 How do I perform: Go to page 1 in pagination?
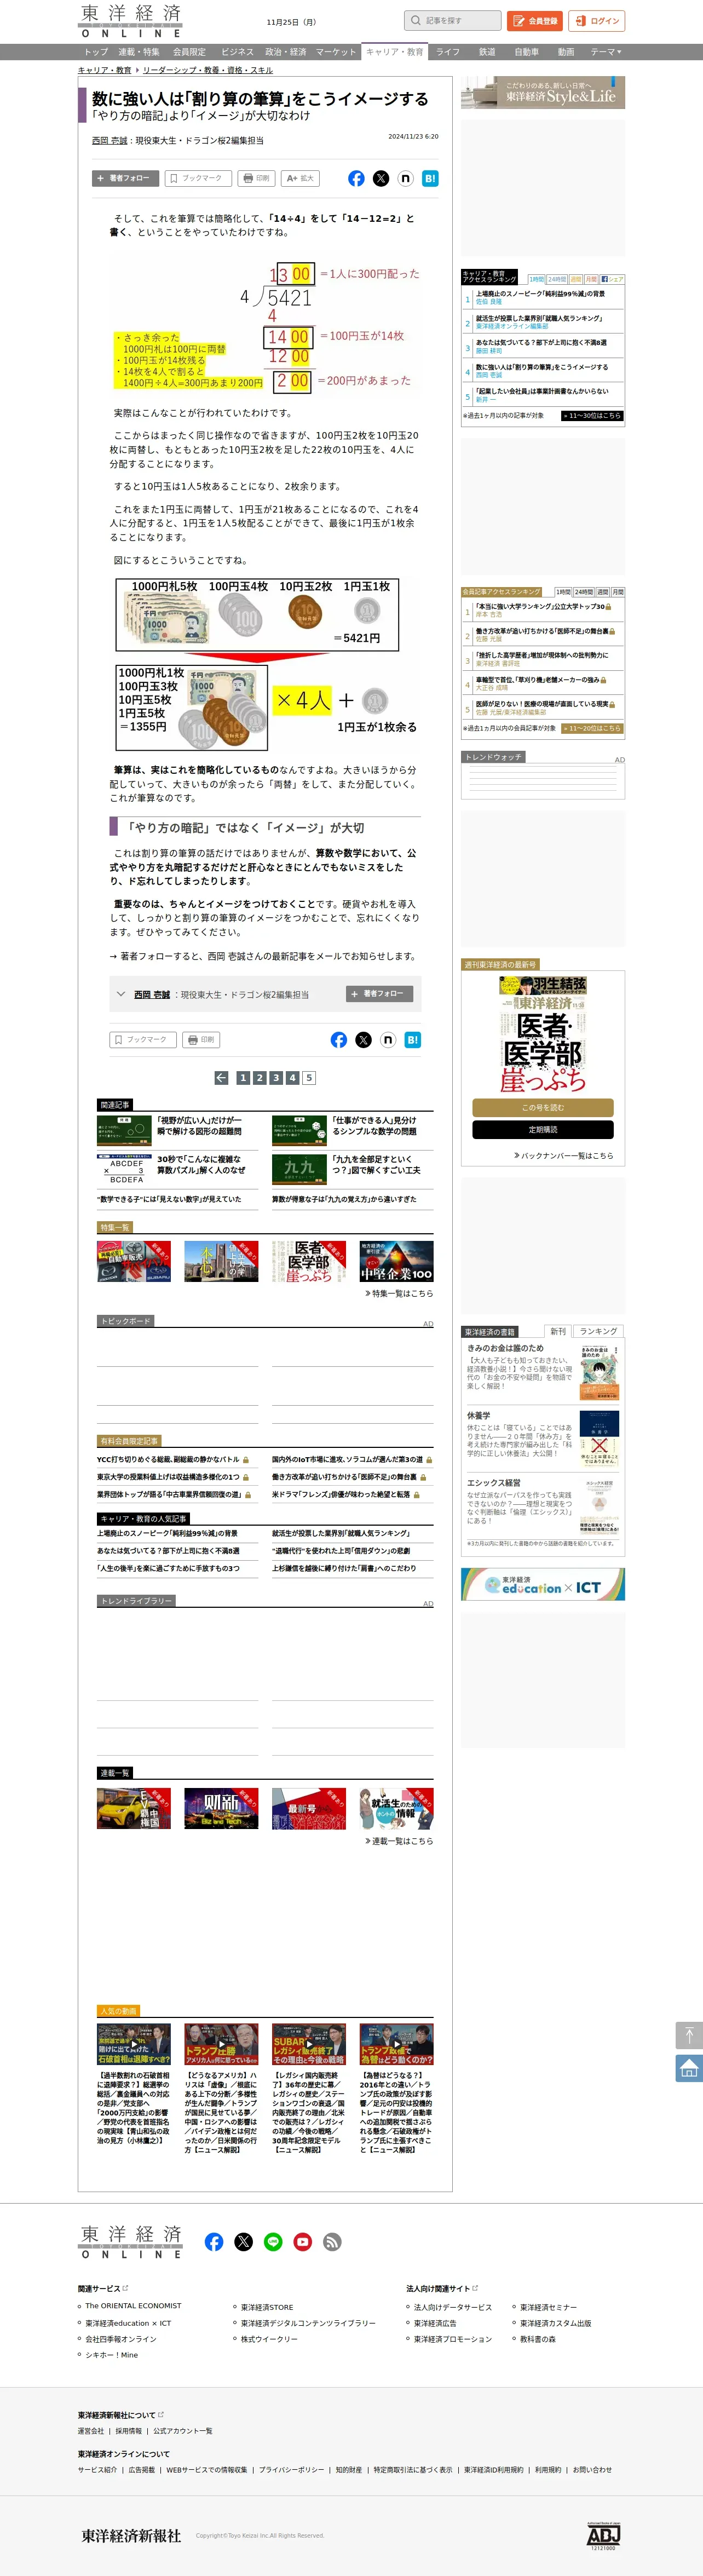pos(243,1077)
